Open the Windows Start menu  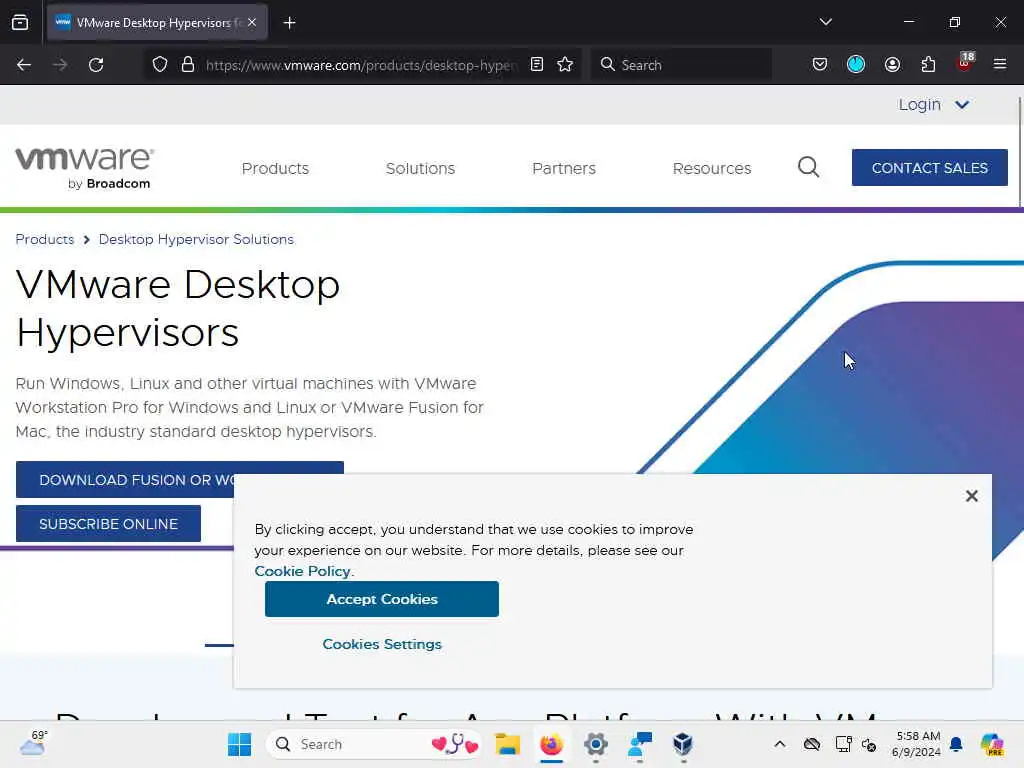pyautogui.click(x=239, y=744)
